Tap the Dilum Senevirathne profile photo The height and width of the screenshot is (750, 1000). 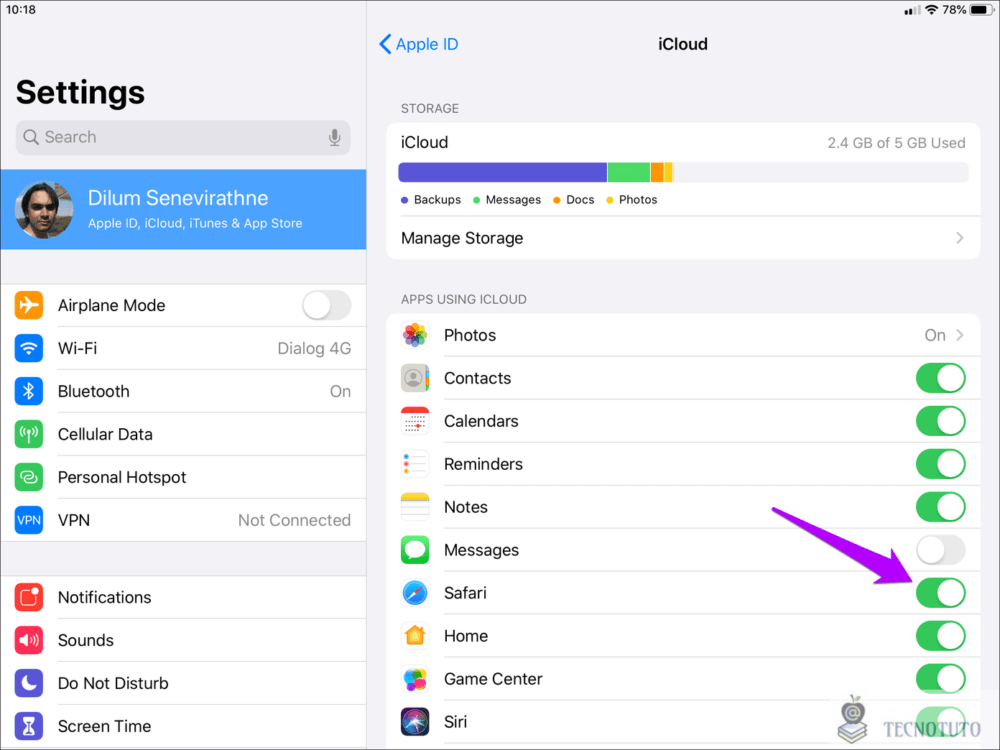click(44, 209)
